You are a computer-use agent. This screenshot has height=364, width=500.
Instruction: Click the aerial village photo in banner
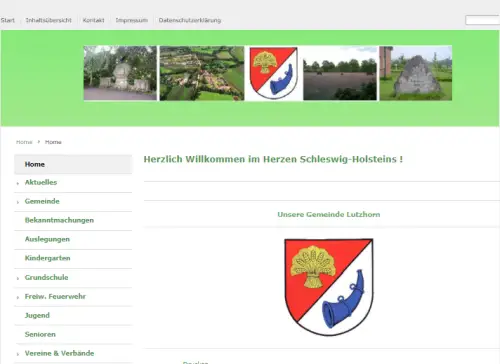point(202,73)
